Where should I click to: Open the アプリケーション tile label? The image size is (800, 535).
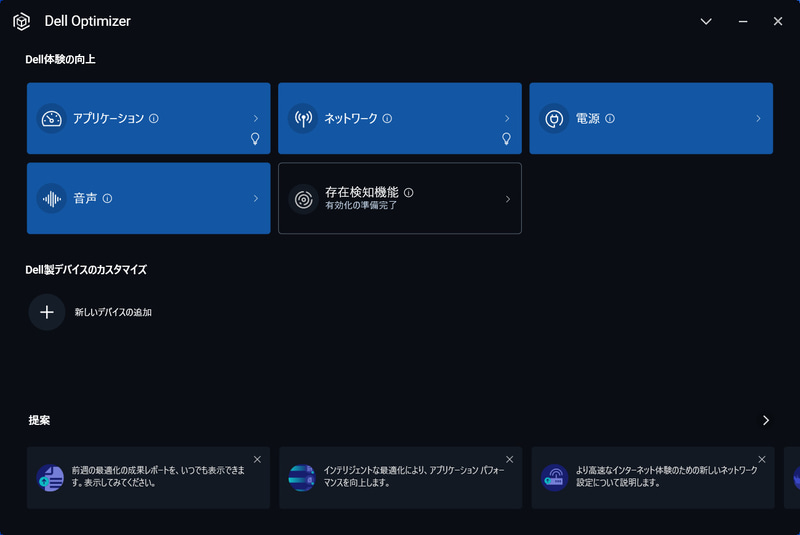pos(108,118)
